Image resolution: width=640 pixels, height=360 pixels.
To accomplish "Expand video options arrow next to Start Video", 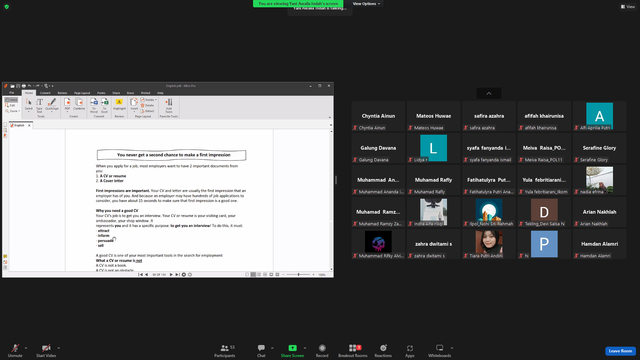I will tap(58, 348).
